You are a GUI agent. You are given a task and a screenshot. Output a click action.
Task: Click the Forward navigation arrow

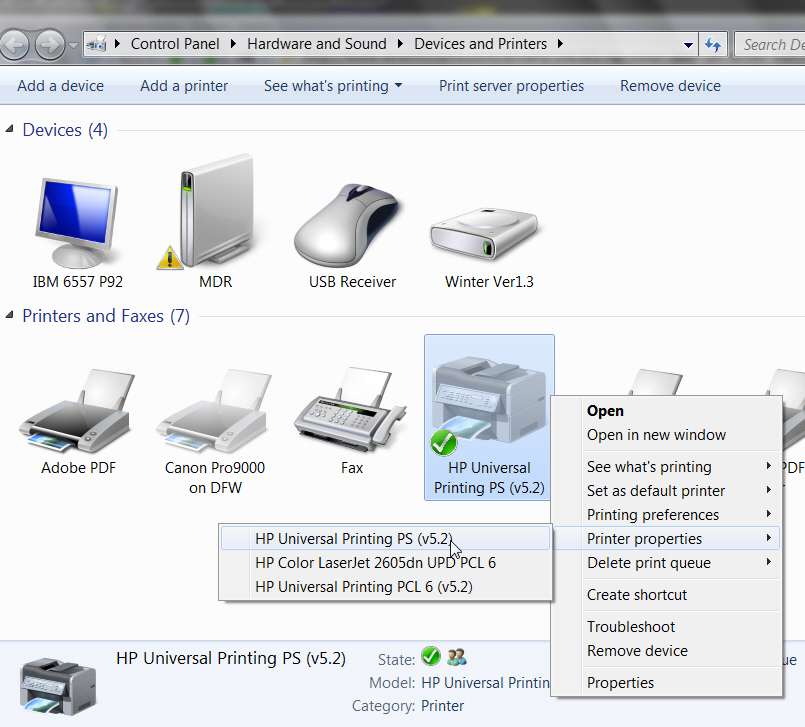[x=50, y=45]
